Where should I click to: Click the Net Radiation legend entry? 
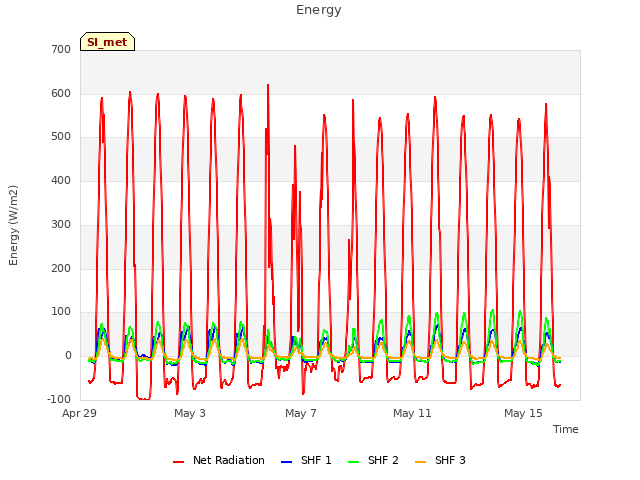[218, 460]
